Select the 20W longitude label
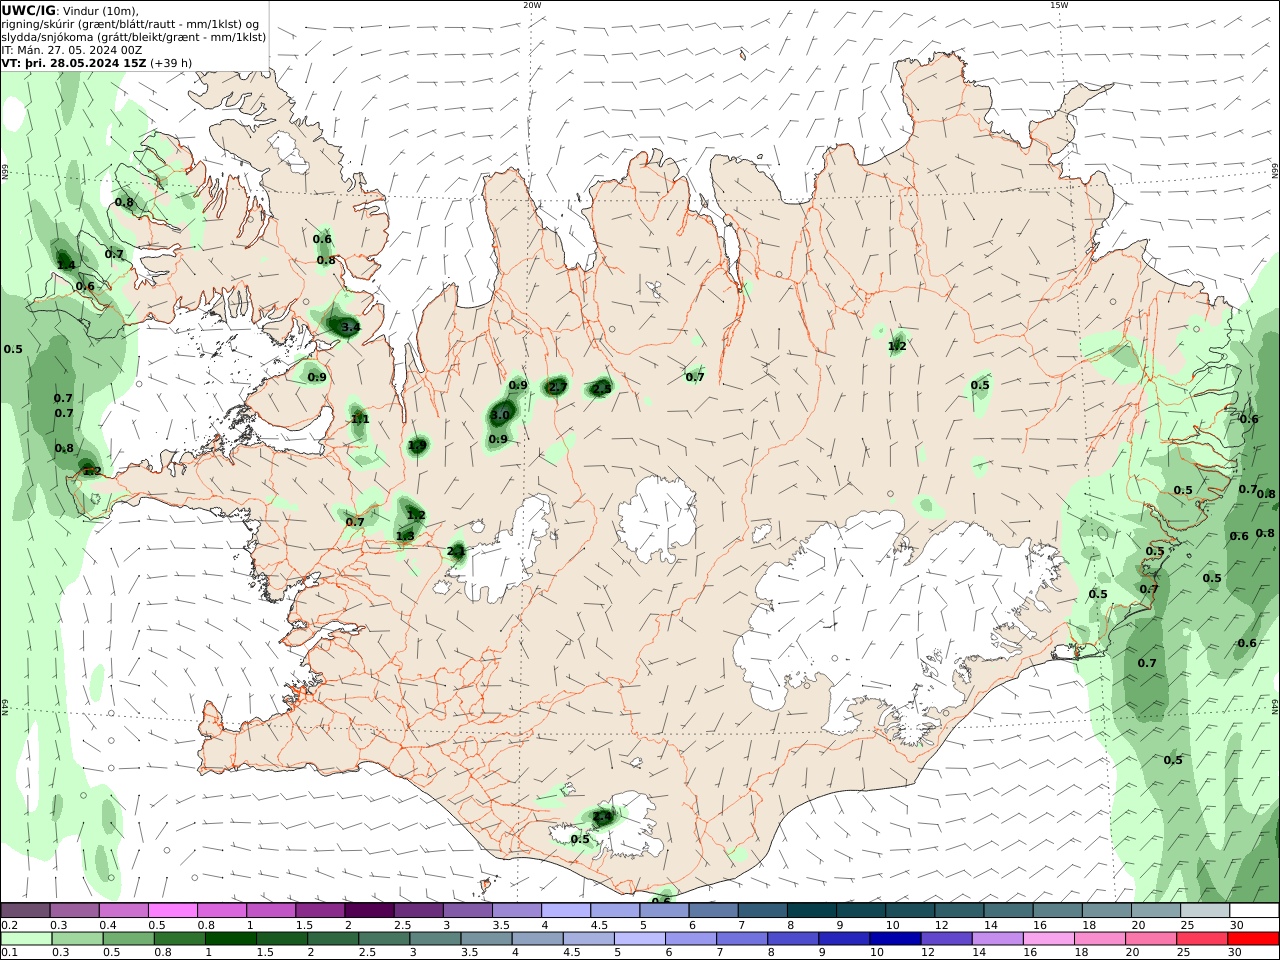The image size is (1280, 960). point(532,5)
